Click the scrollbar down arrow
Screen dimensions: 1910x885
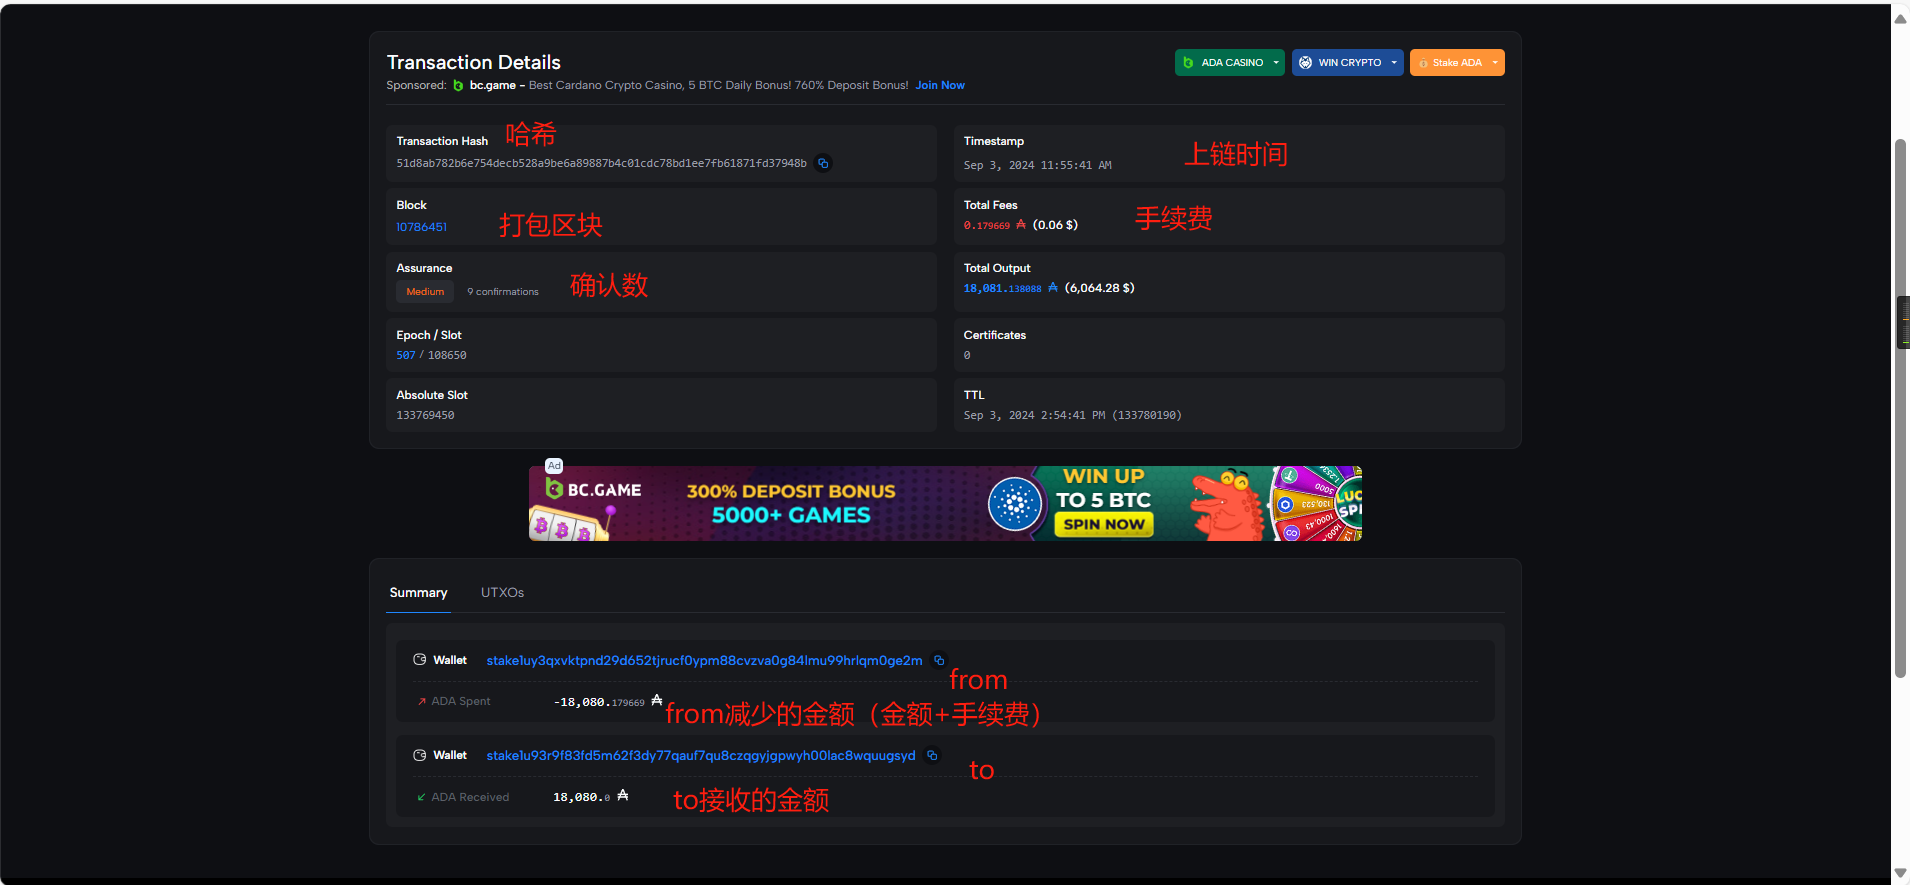coord(1900,873)
